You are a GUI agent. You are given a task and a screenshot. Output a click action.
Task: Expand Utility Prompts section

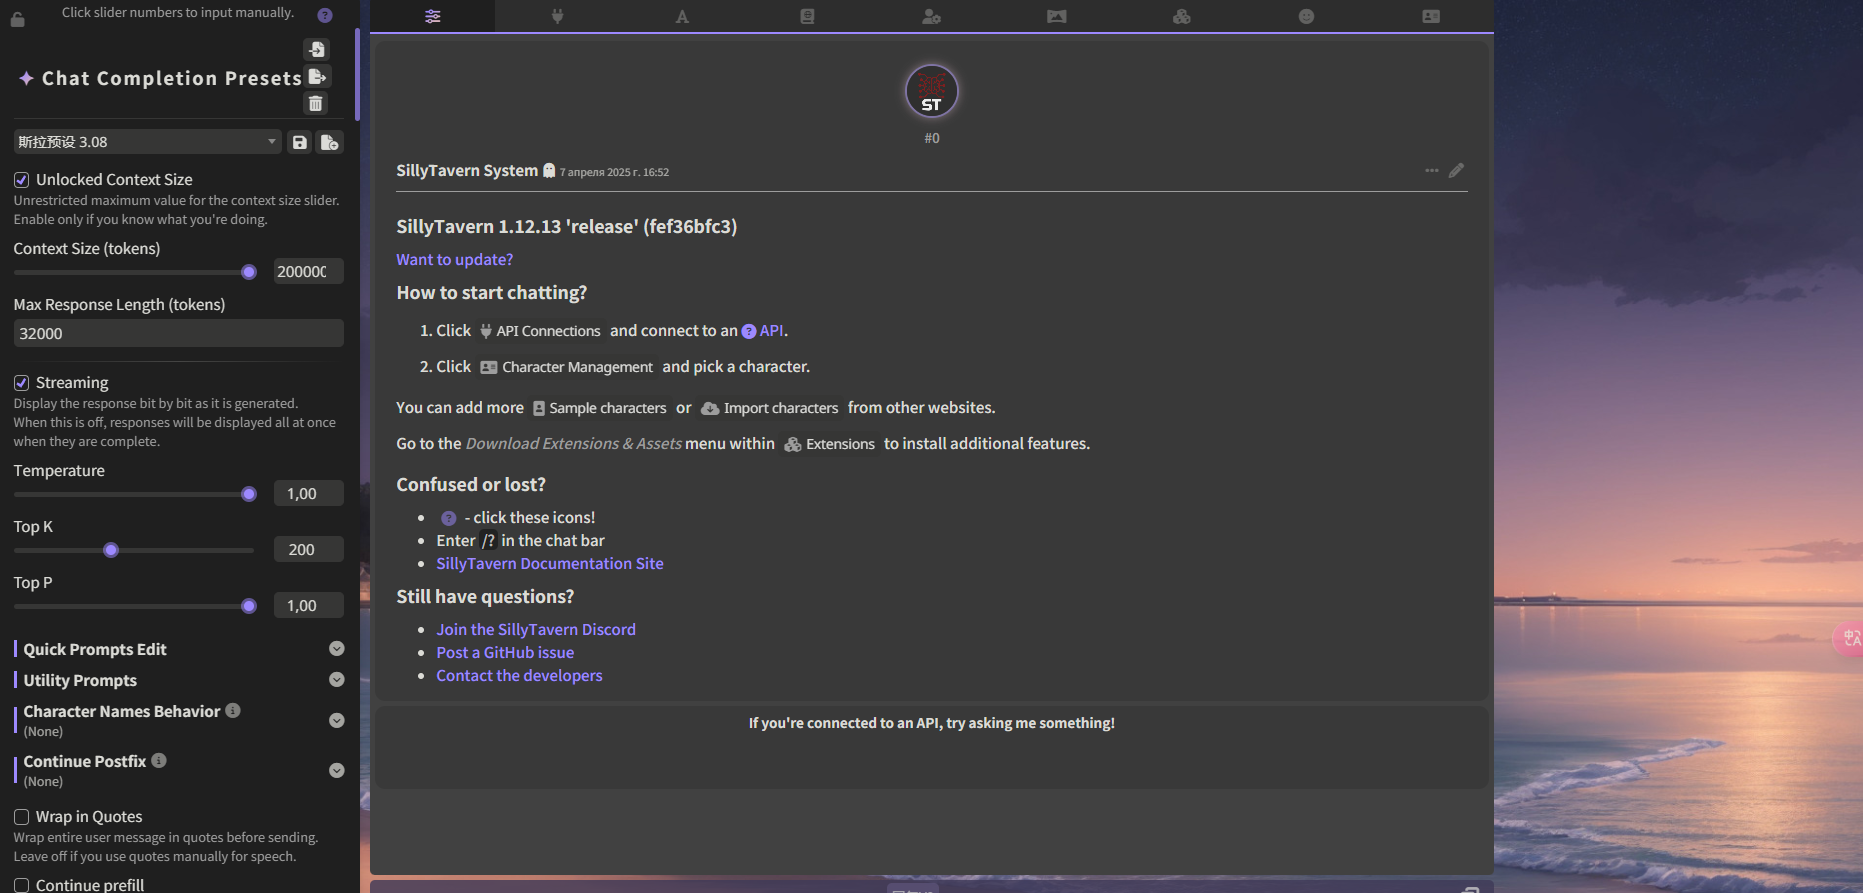337,680
